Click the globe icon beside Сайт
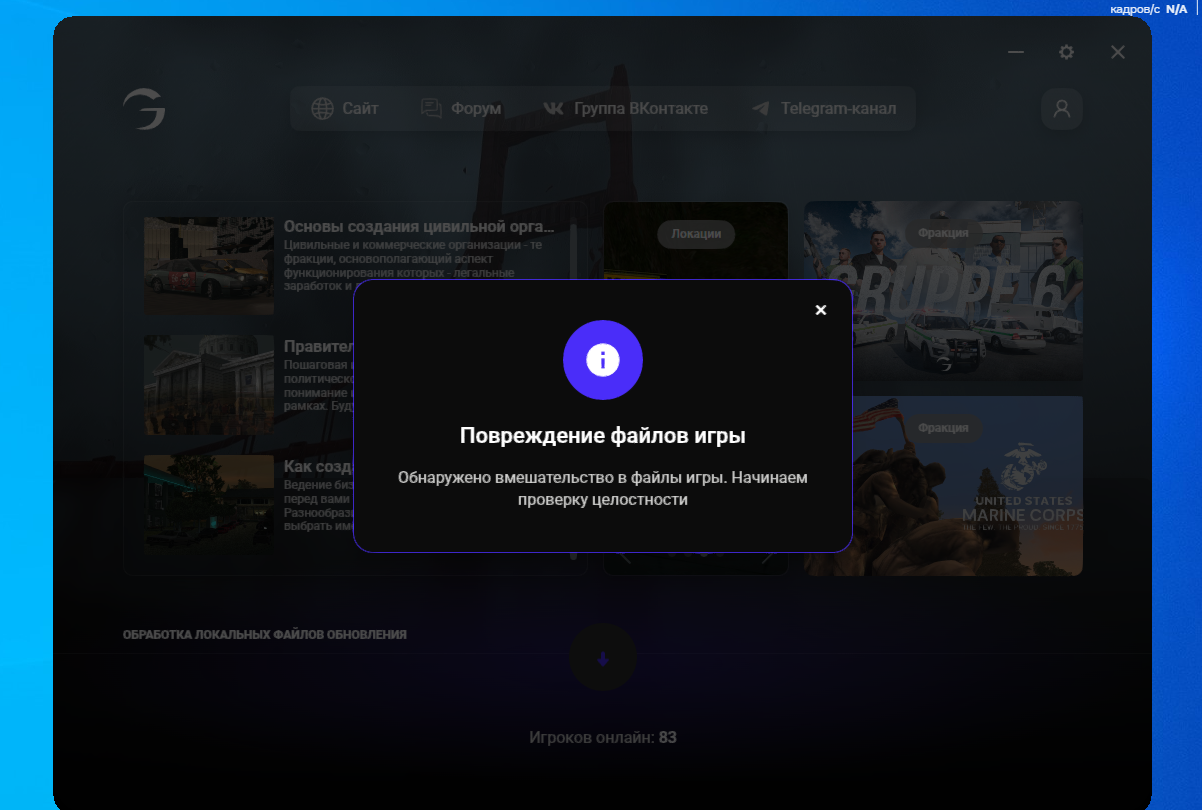 322,109
